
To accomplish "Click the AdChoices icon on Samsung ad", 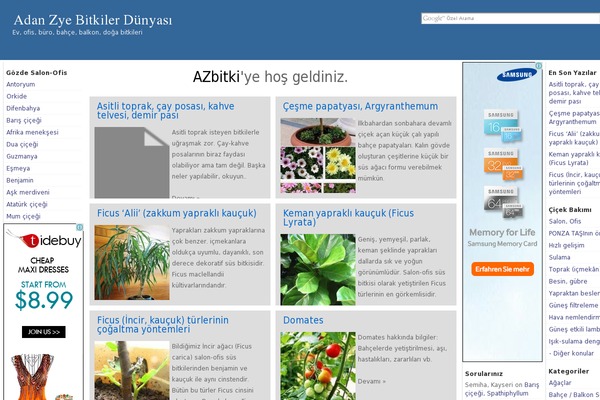I will 539,66.
